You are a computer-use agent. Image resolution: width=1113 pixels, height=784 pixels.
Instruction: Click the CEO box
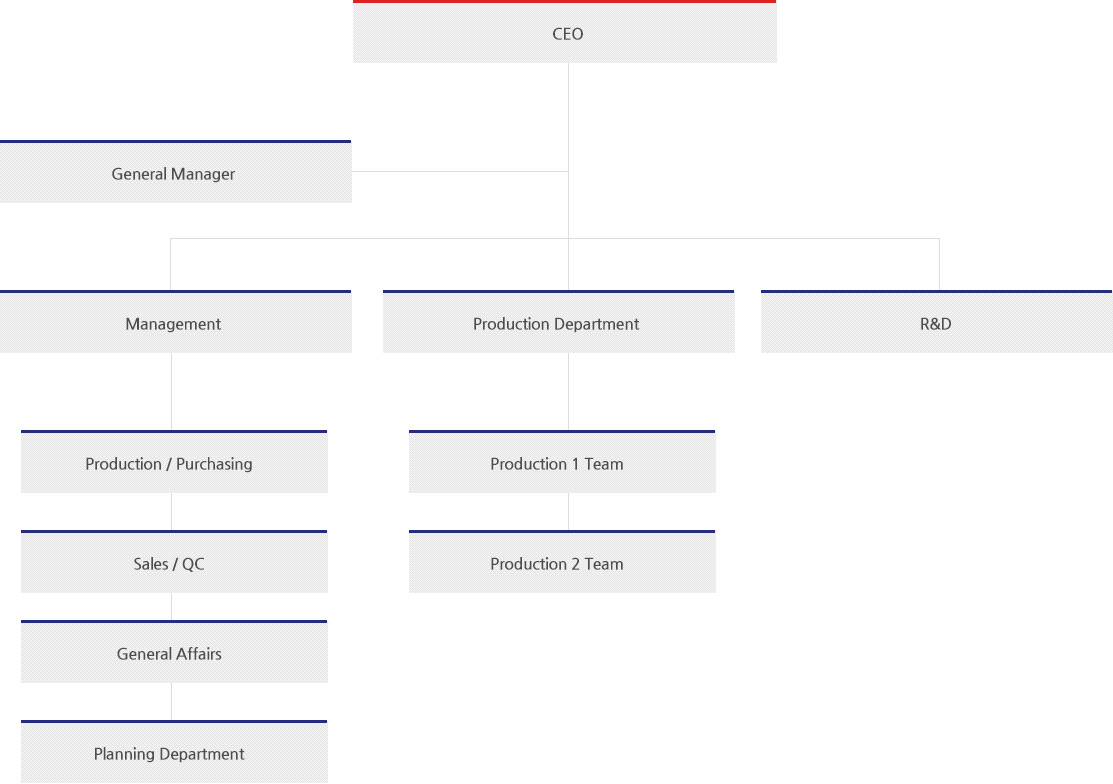565,34
